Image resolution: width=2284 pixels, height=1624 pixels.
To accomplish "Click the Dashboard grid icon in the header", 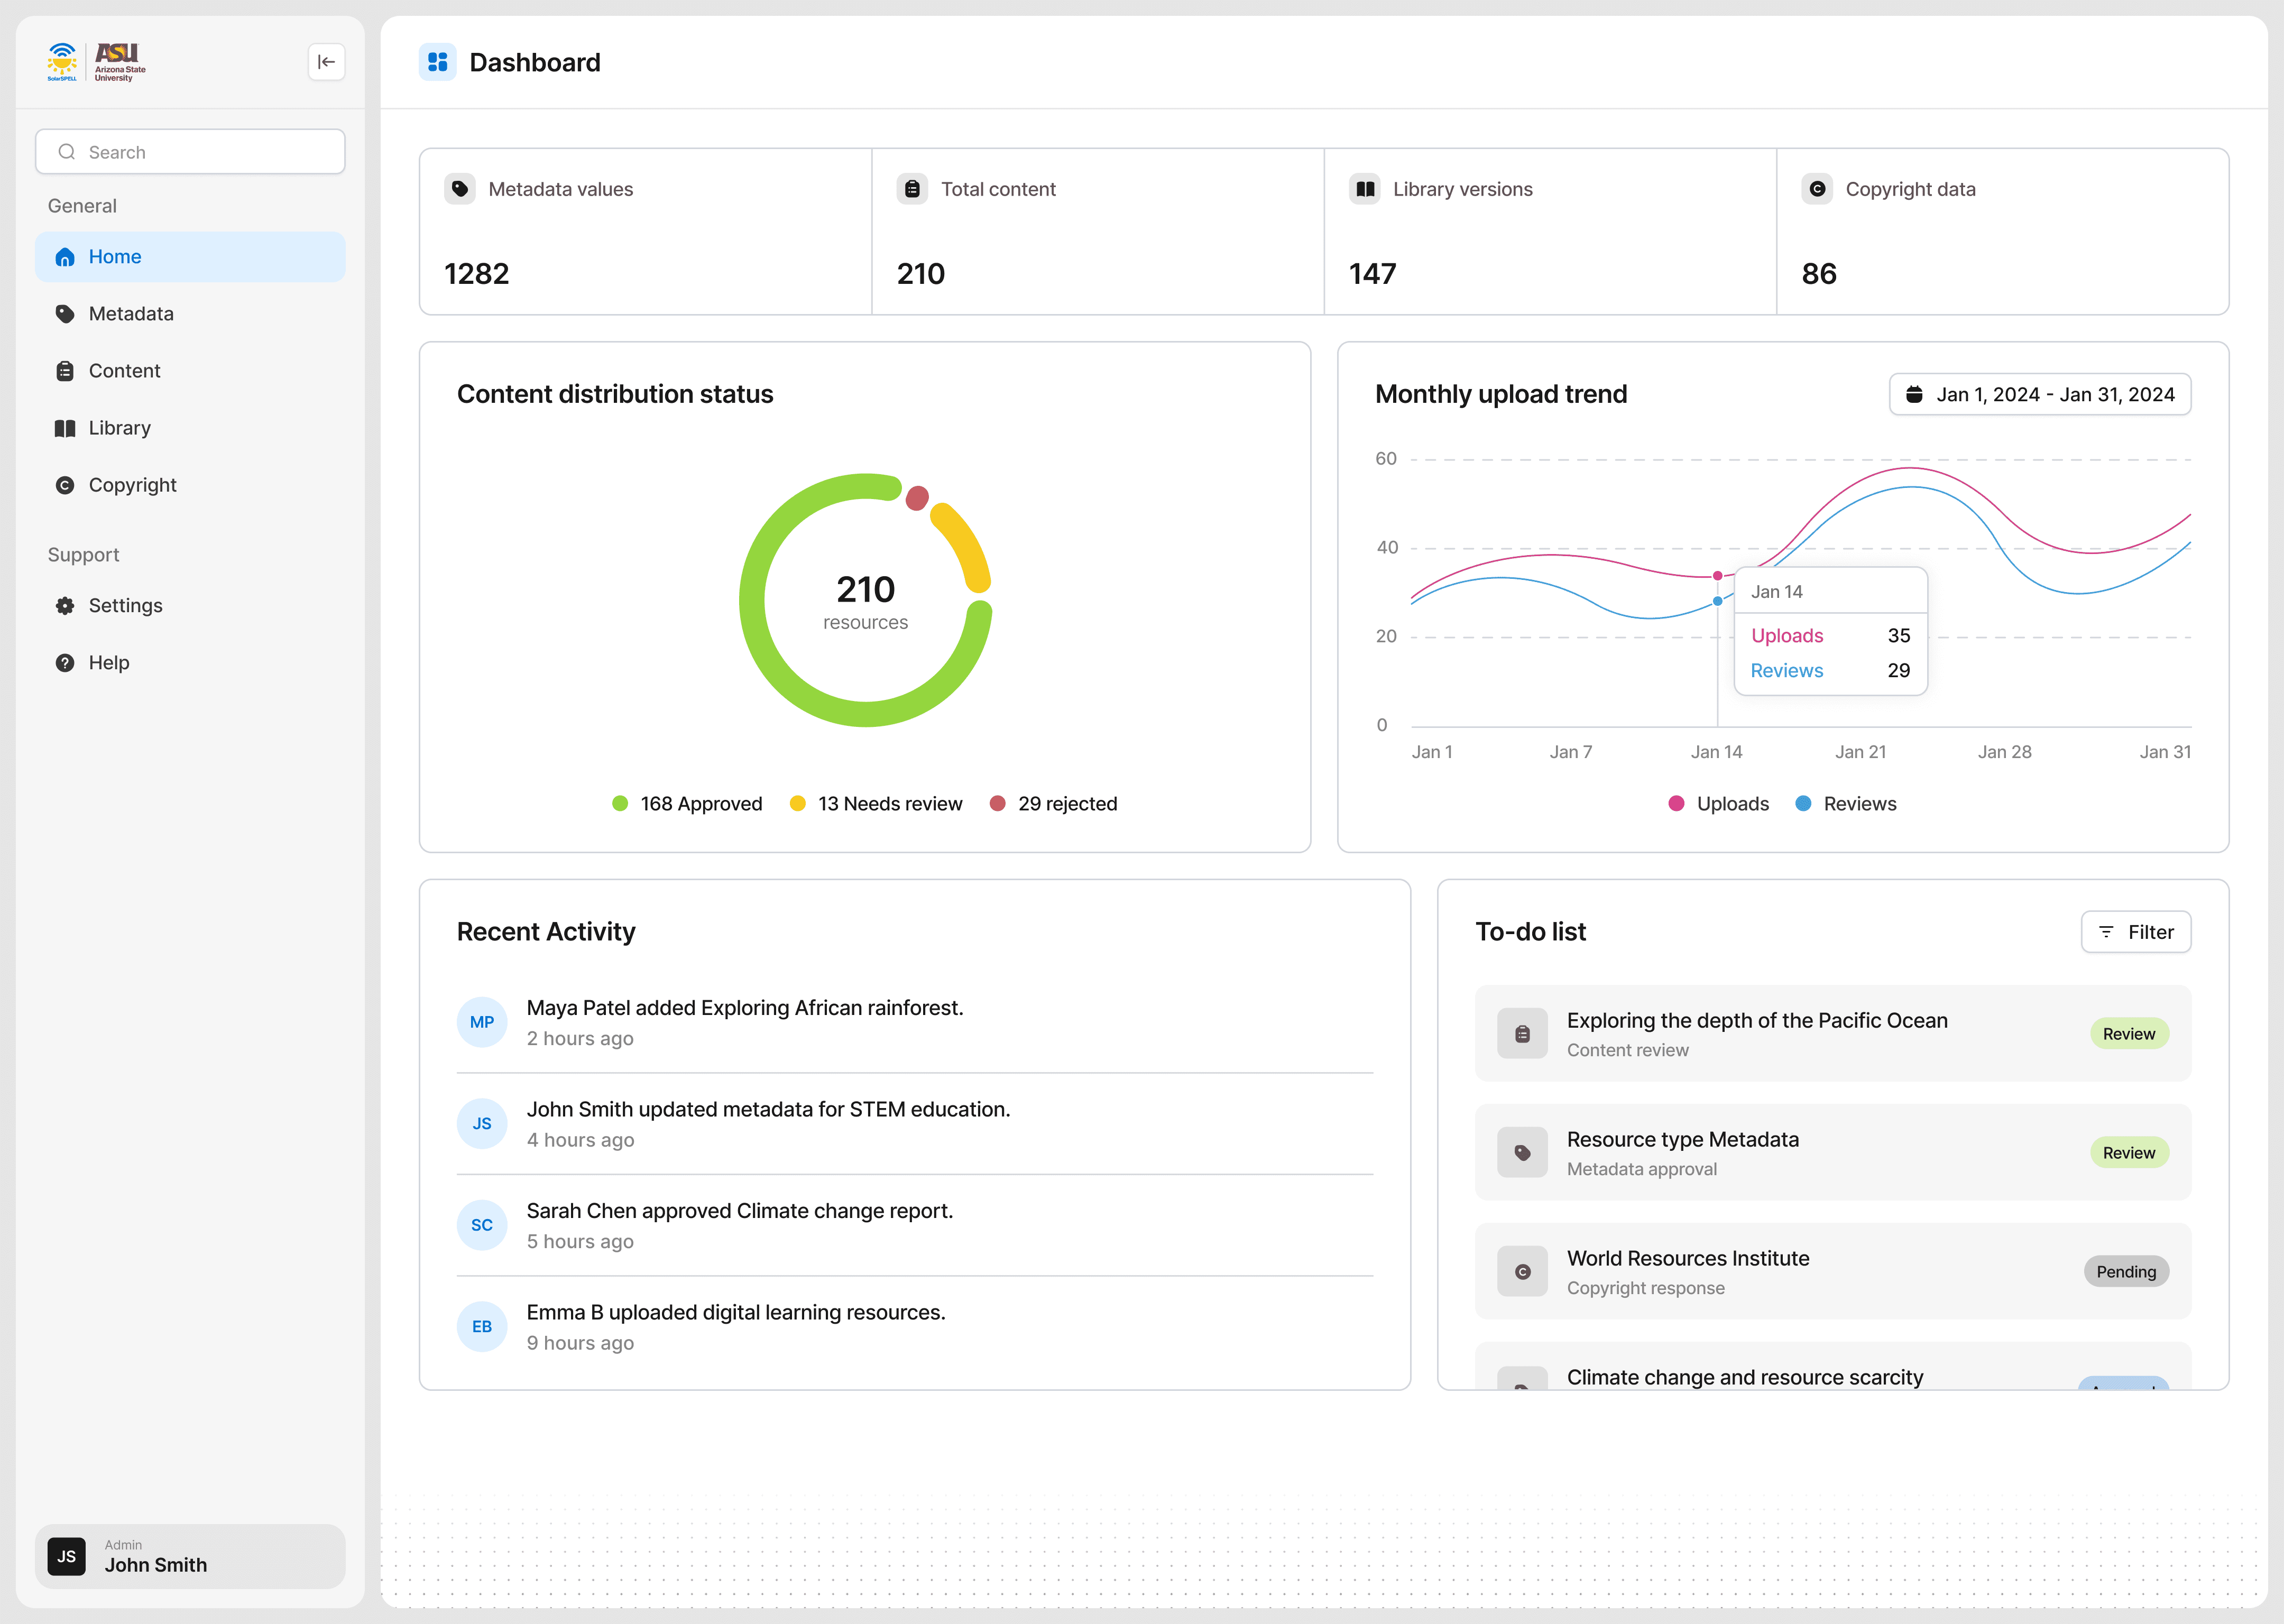I will (x=437, y=62).
